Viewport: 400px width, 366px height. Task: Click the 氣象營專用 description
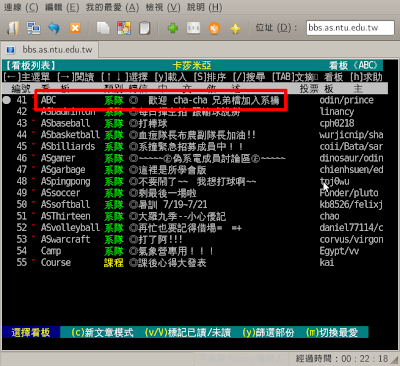[171, 251]
